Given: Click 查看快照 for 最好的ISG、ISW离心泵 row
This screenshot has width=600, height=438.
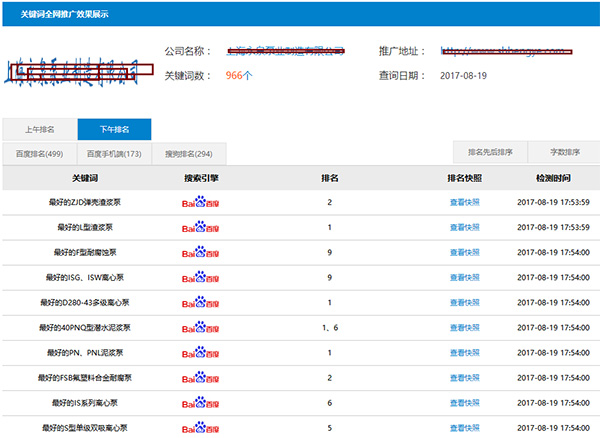Looking at the screenshot, I should click(x=465, y=277).
